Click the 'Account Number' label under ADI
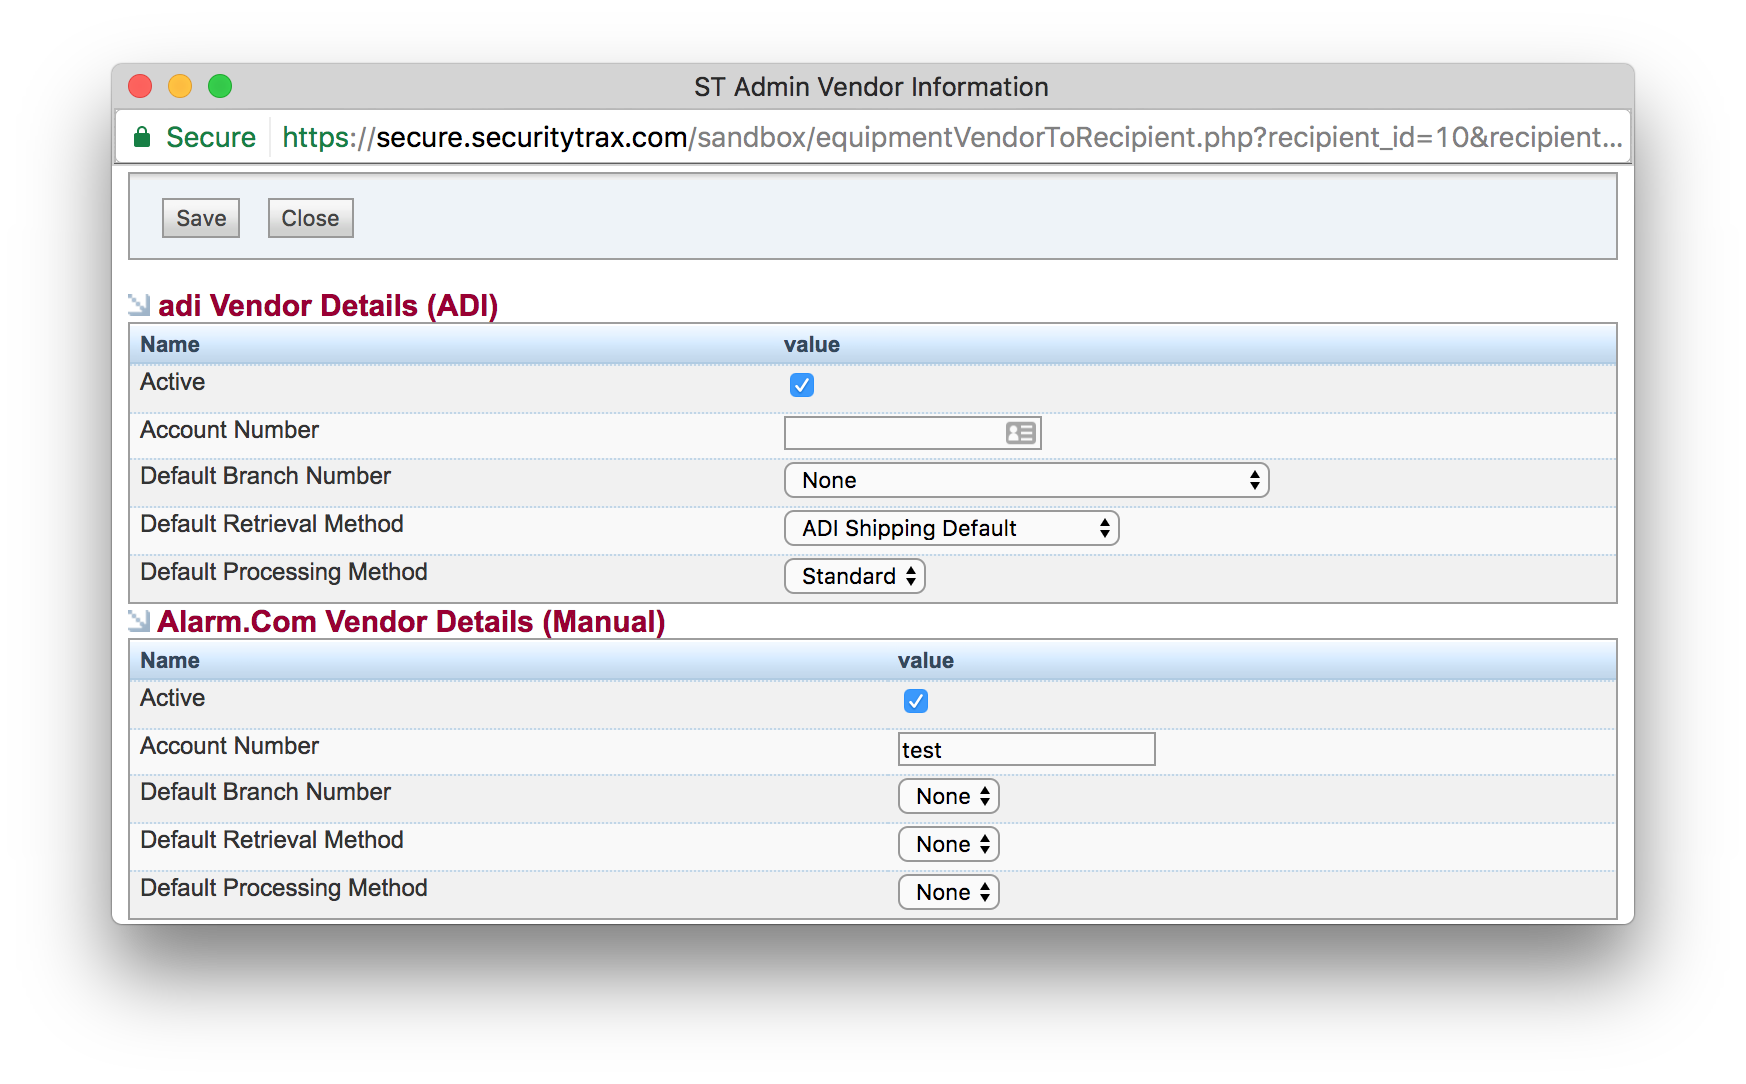1746x1084 pixels. tap(229, 430)
